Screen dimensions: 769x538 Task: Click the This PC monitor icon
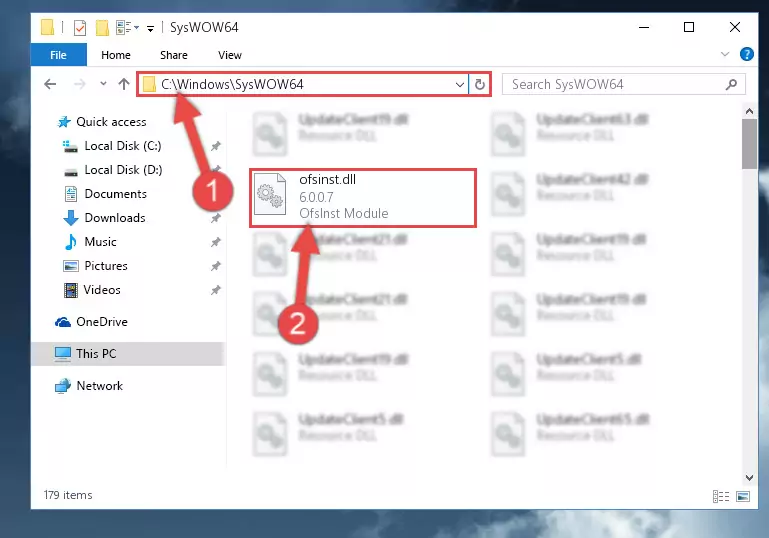63,354
